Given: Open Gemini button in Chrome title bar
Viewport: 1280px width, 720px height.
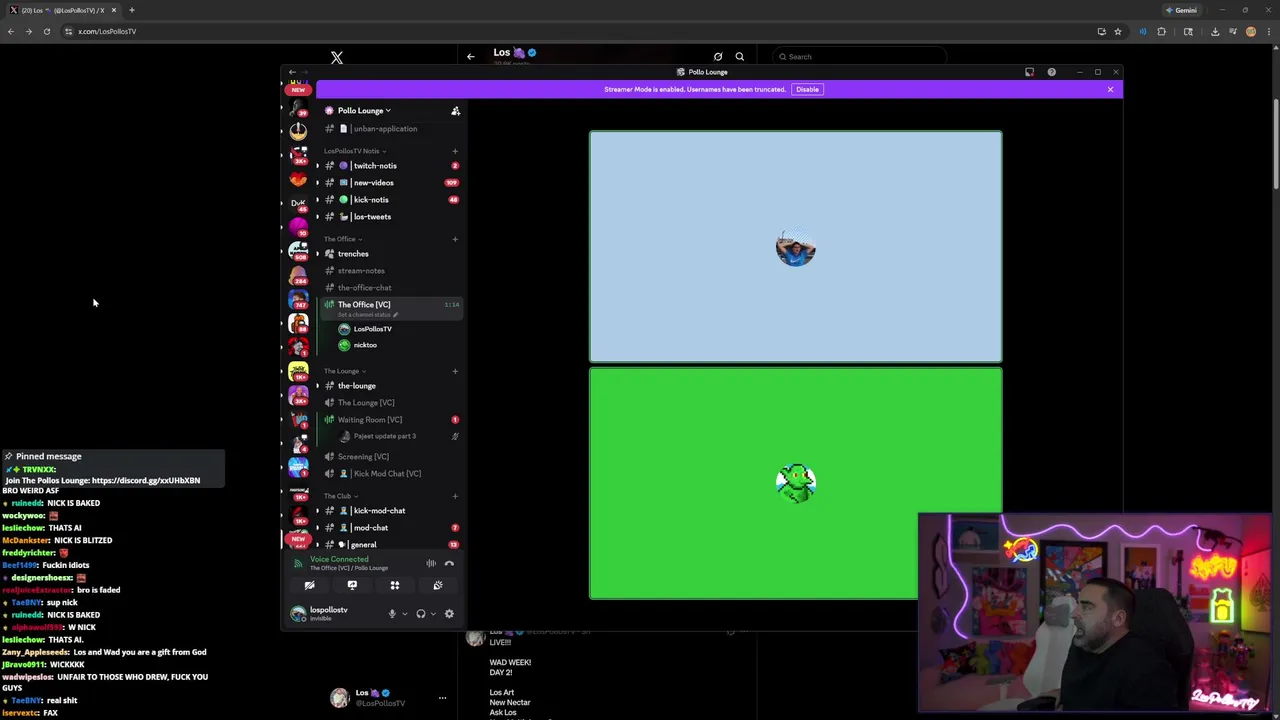Looking at the screenshot, I should [1181, 10].
